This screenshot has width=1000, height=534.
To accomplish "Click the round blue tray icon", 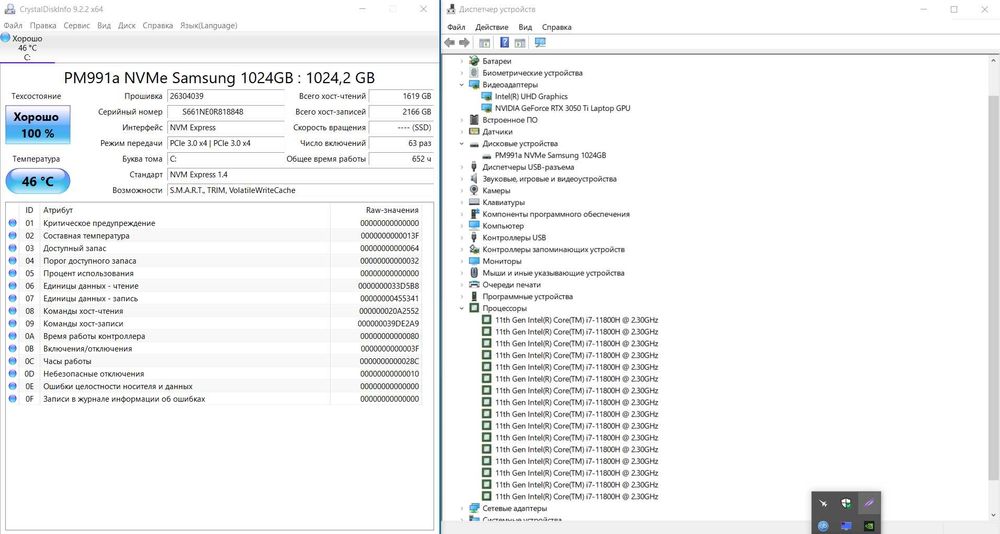I will pos(823,526).
